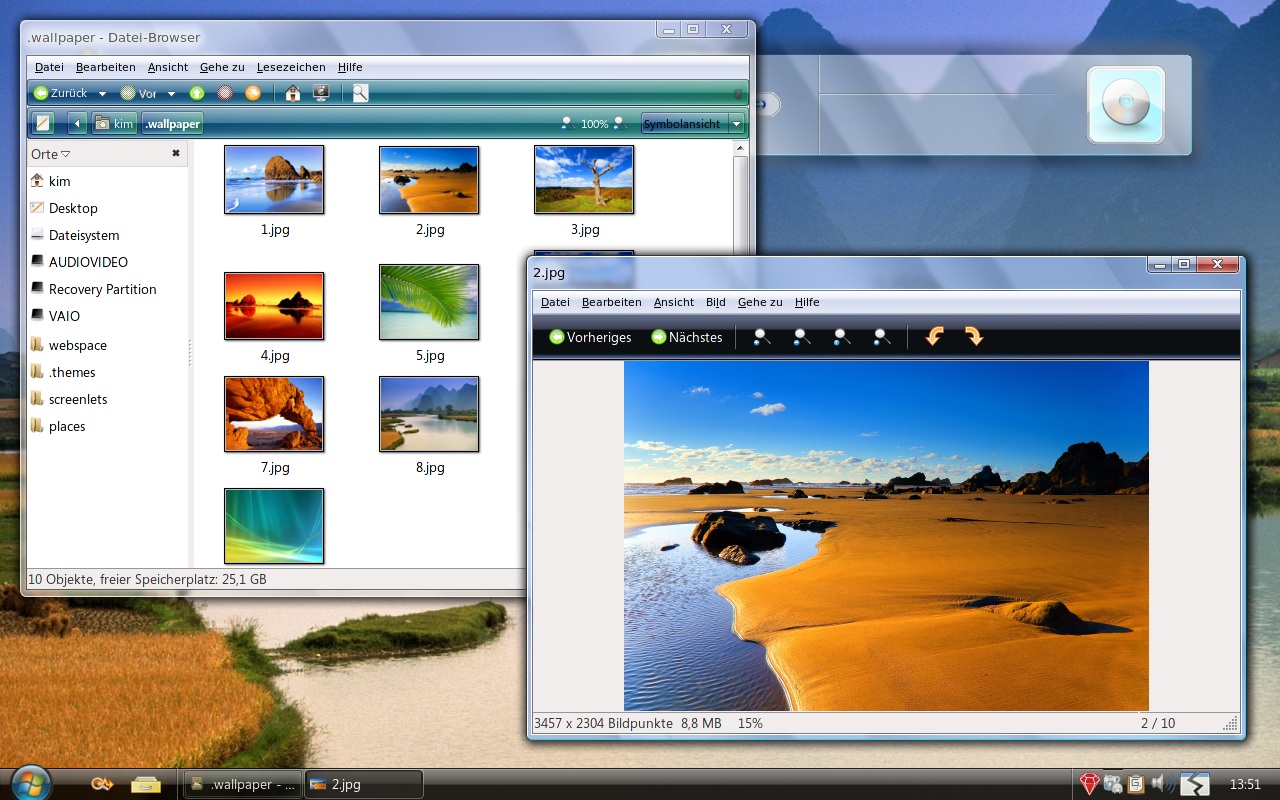The height and width of the screenshot is (800, 1280).
Task: Rotate 2.jpg clockwise with the orange arrow
Action: coord(974,337)
